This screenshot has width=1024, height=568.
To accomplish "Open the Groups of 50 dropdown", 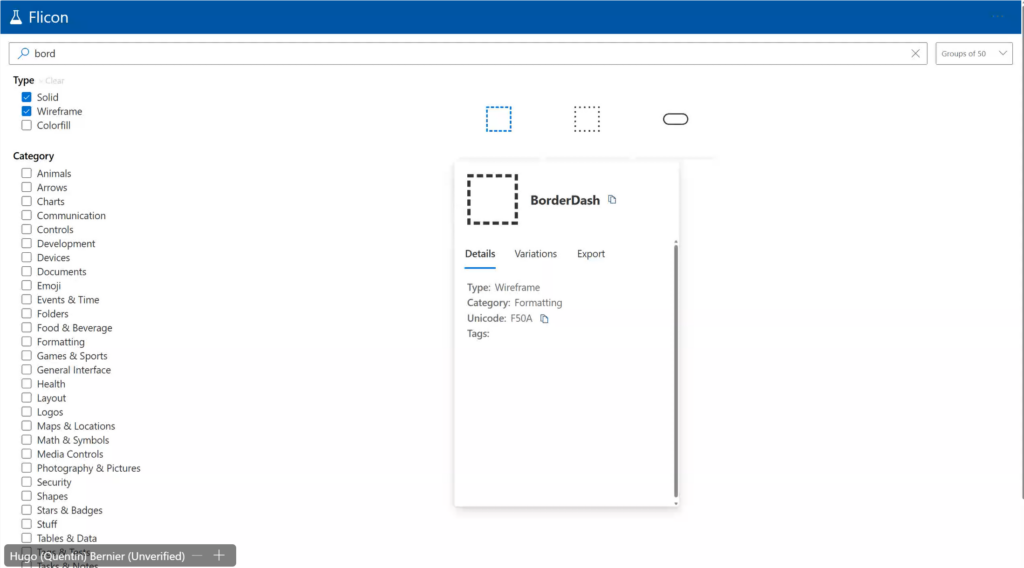I will 975,54.
